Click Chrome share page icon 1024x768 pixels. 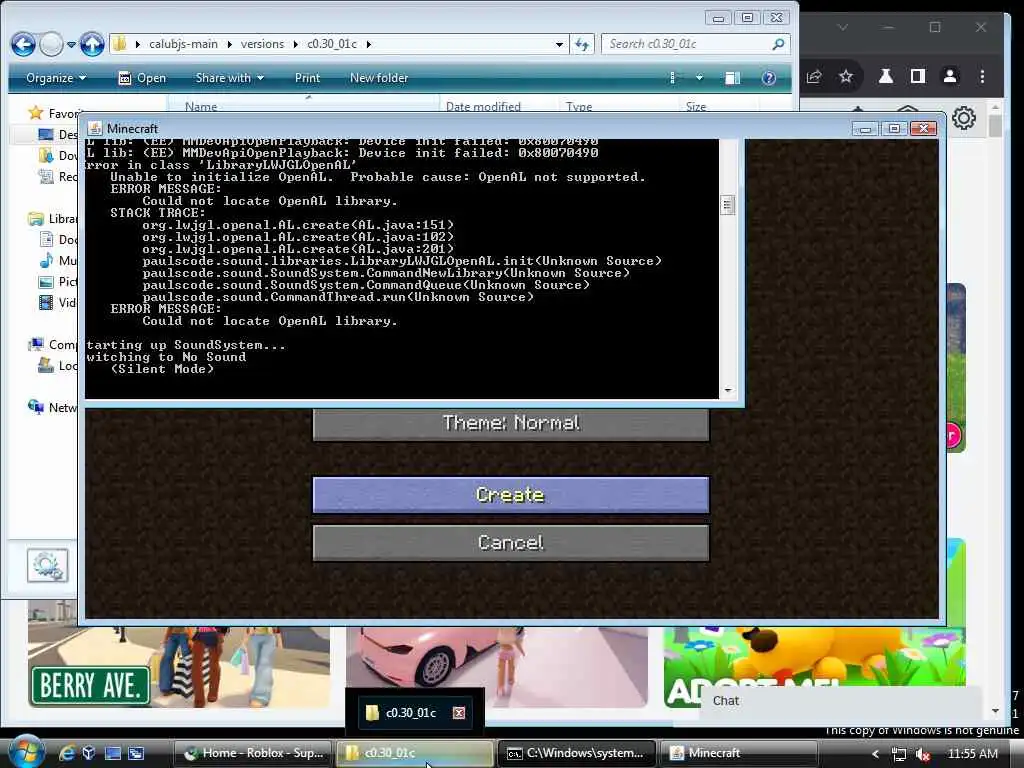point(814,76)
